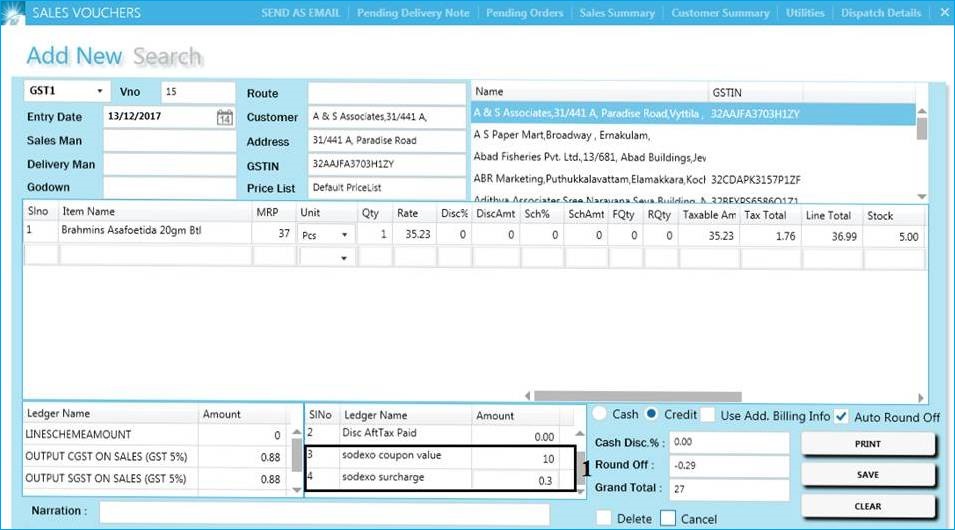Open Pending Orders menu
955x530 pixels.
click(x=524, y=13)
